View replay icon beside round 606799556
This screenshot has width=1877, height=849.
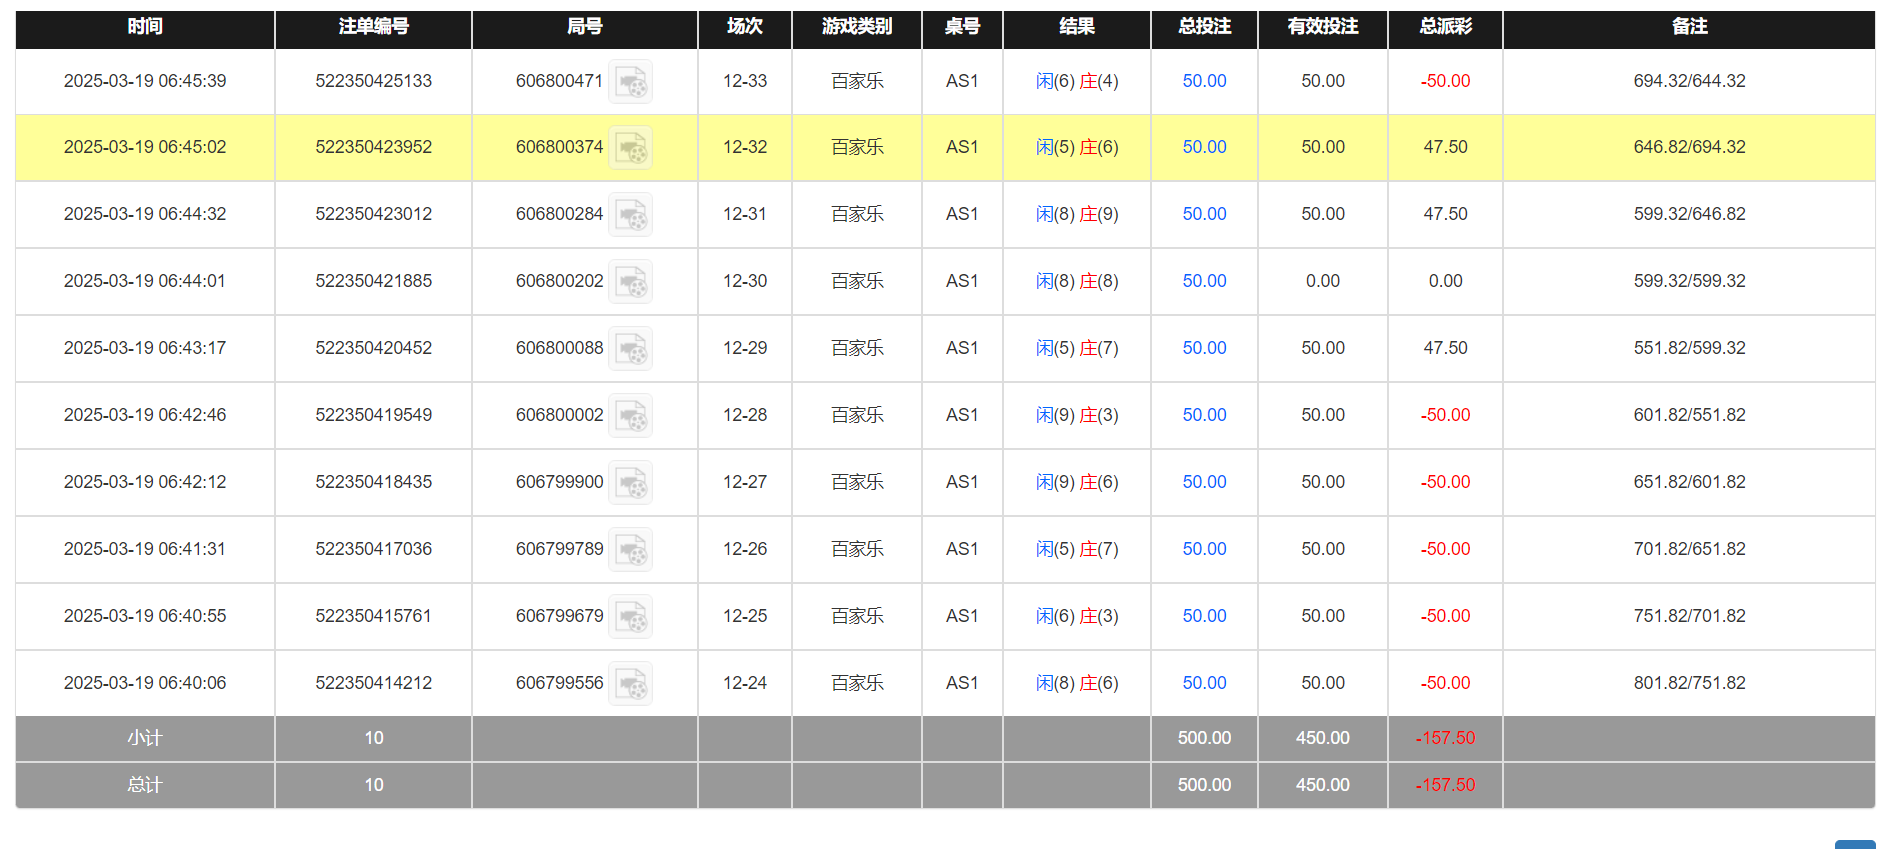pyautogui.click(x=630, y=684)
